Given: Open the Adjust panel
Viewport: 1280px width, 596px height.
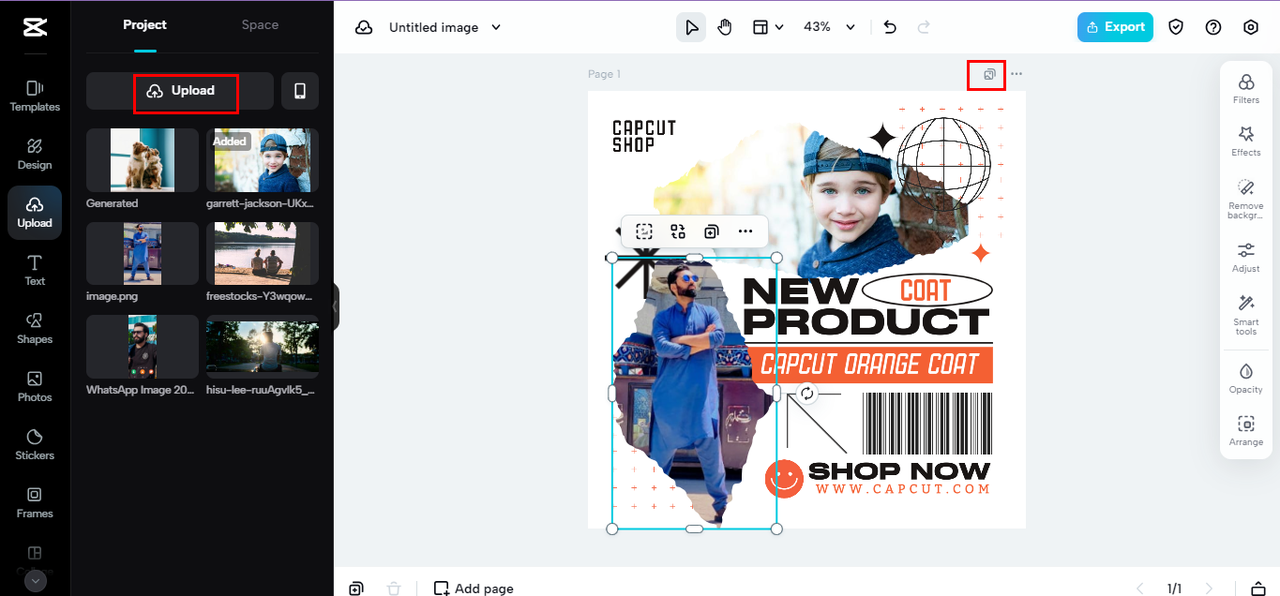Looking at the screenshot, I should pyautogui.click(x=1246, y=257).
